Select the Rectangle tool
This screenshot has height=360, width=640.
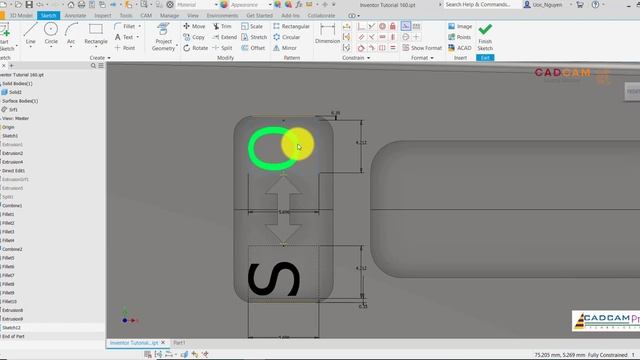(x=96, y=33)
